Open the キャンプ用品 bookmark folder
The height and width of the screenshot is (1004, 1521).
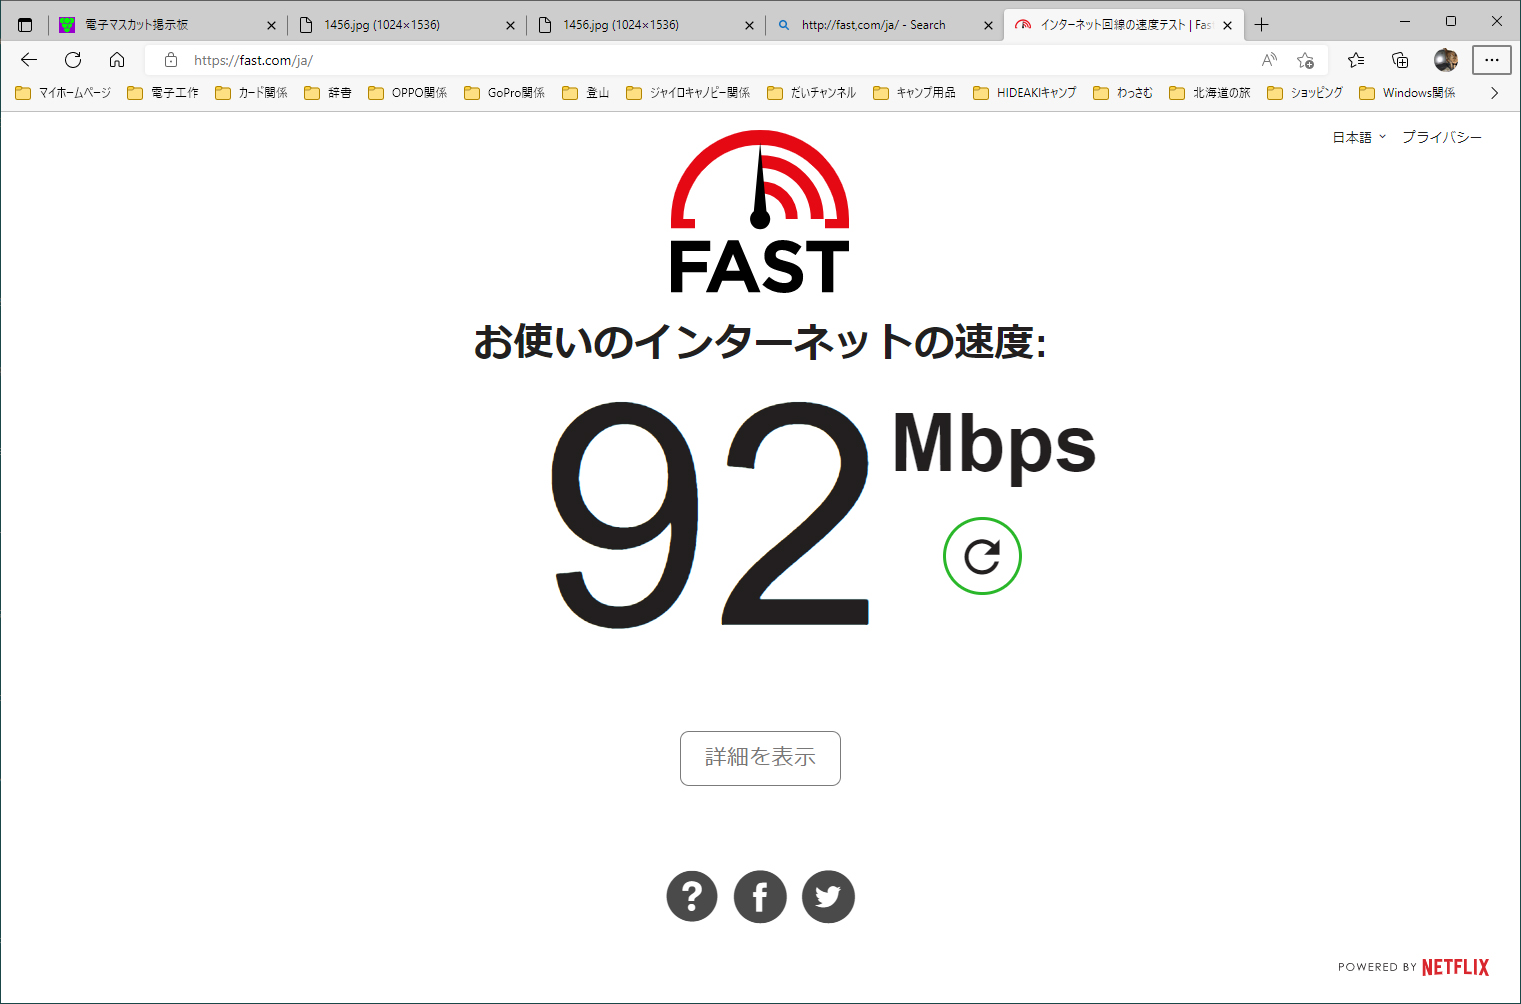click(x=915, y=93)
